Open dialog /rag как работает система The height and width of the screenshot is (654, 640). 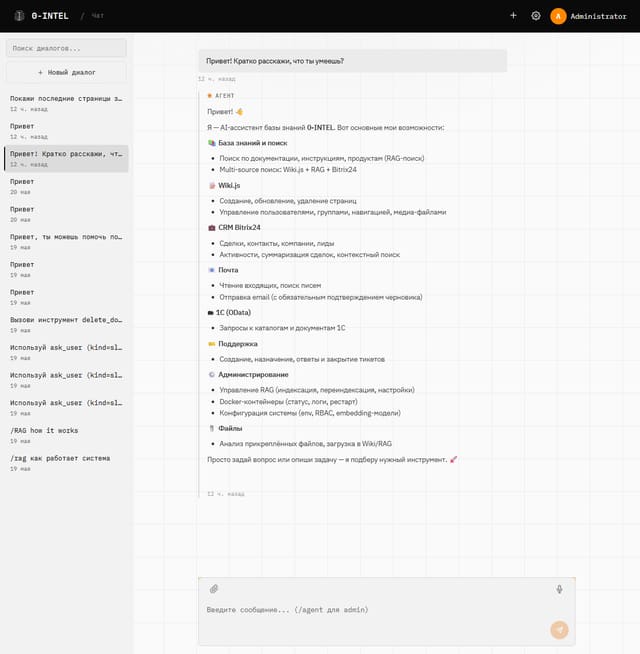(x=66, y=463)
